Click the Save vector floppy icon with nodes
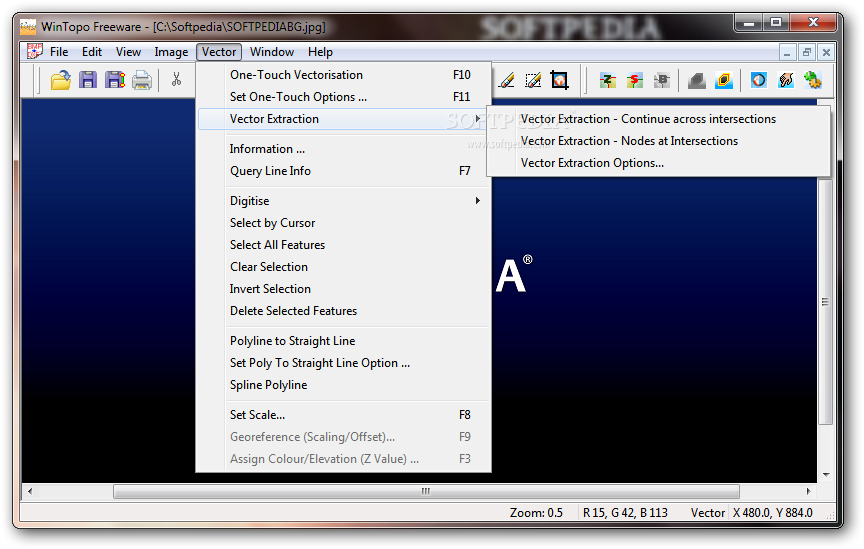864x549 pixels. [115, 80]
